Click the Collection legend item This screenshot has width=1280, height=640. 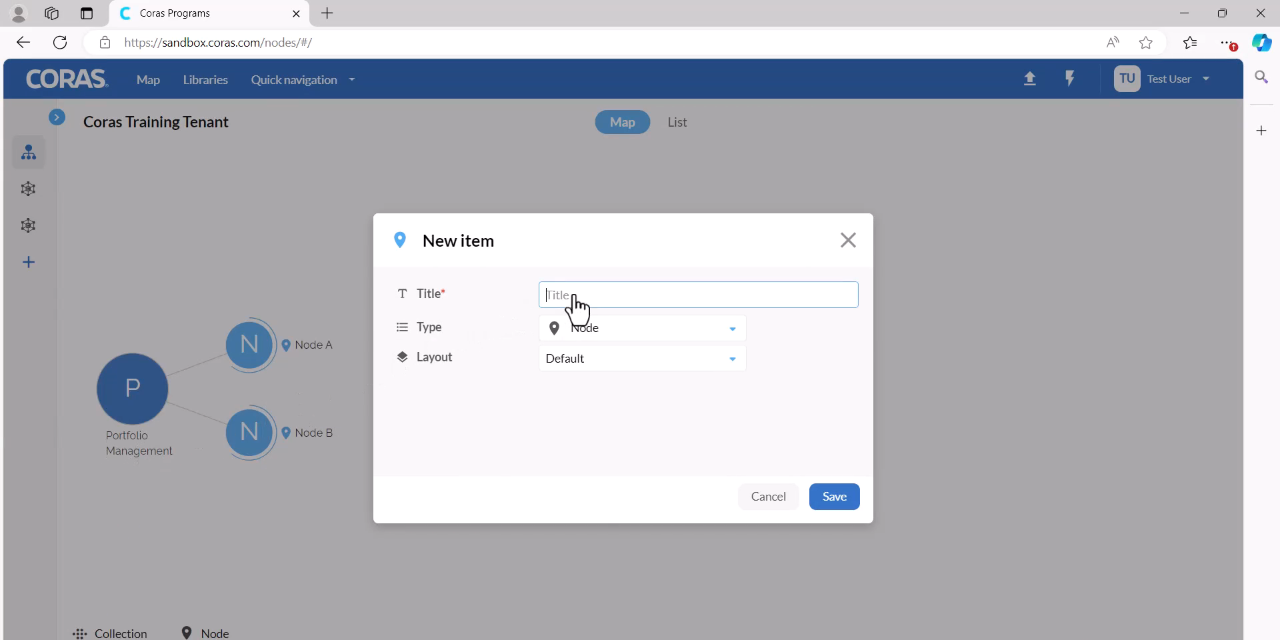pyautogui.click(x=110, y=633)
